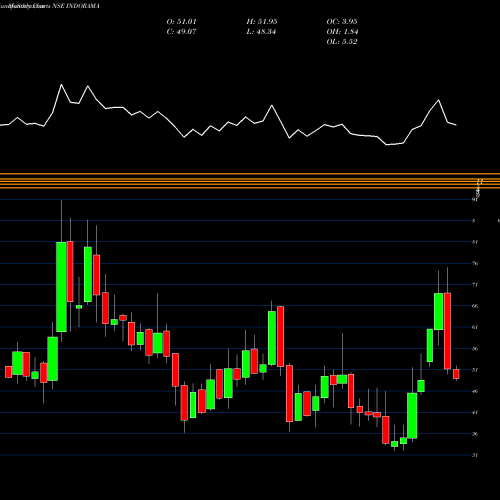Click the highest peak of the white indicator line

(61, 85)
